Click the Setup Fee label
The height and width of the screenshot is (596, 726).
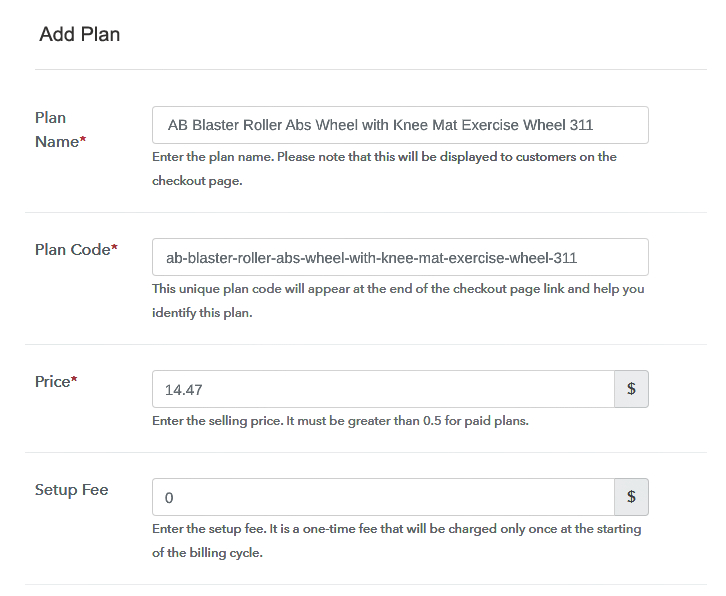point(72,490)
